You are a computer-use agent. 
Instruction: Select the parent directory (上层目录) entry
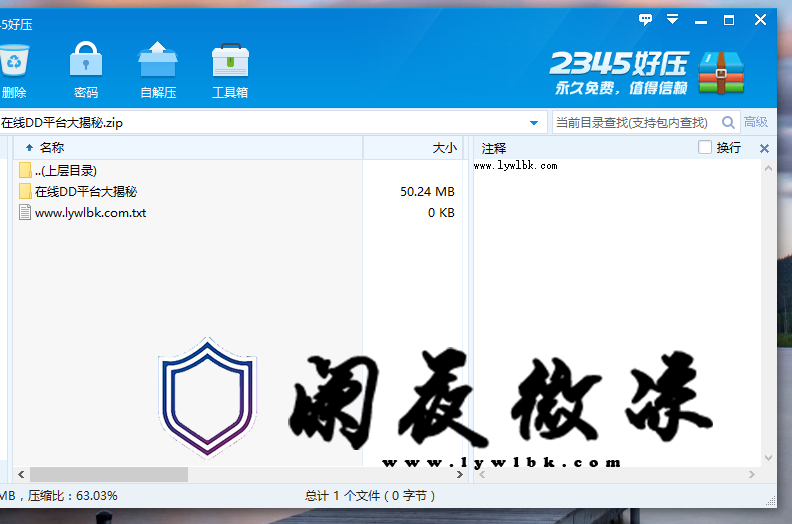pyautogui.click(x=66, y=170)
